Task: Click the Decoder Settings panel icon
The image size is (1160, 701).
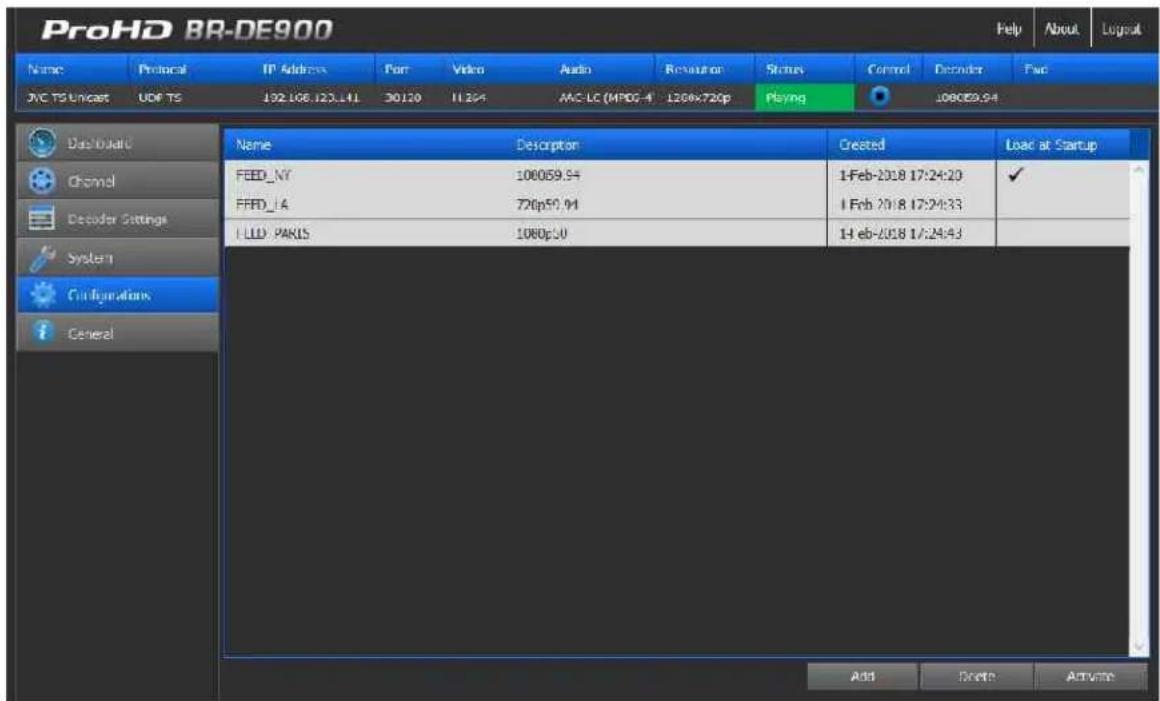Action: (x=41, y=219)
